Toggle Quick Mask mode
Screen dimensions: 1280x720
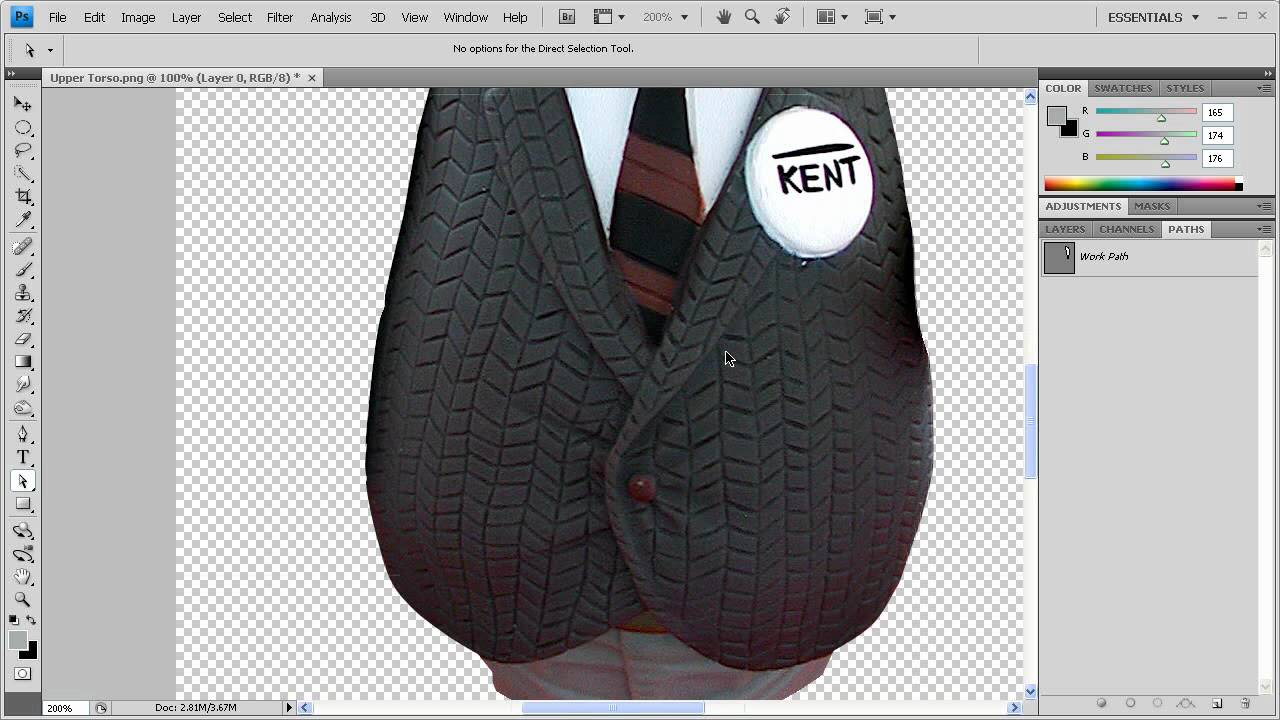click(x=23, y=674)
